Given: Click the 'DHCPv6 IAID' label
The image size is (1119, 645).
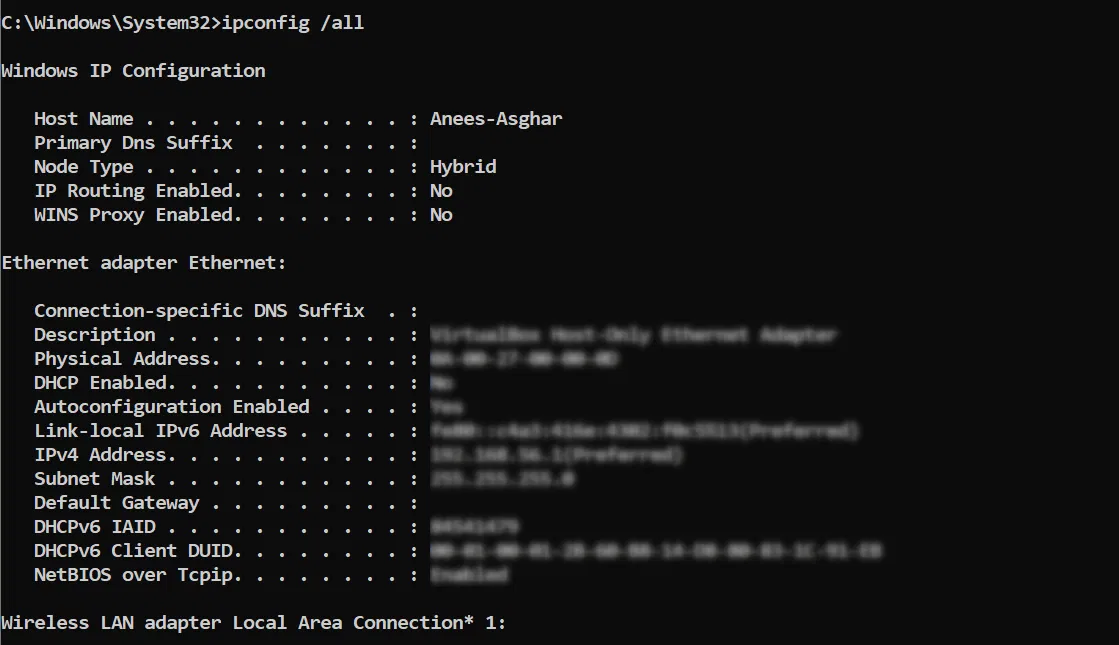Looking at the screenshot, I should [x=94, y=527].
